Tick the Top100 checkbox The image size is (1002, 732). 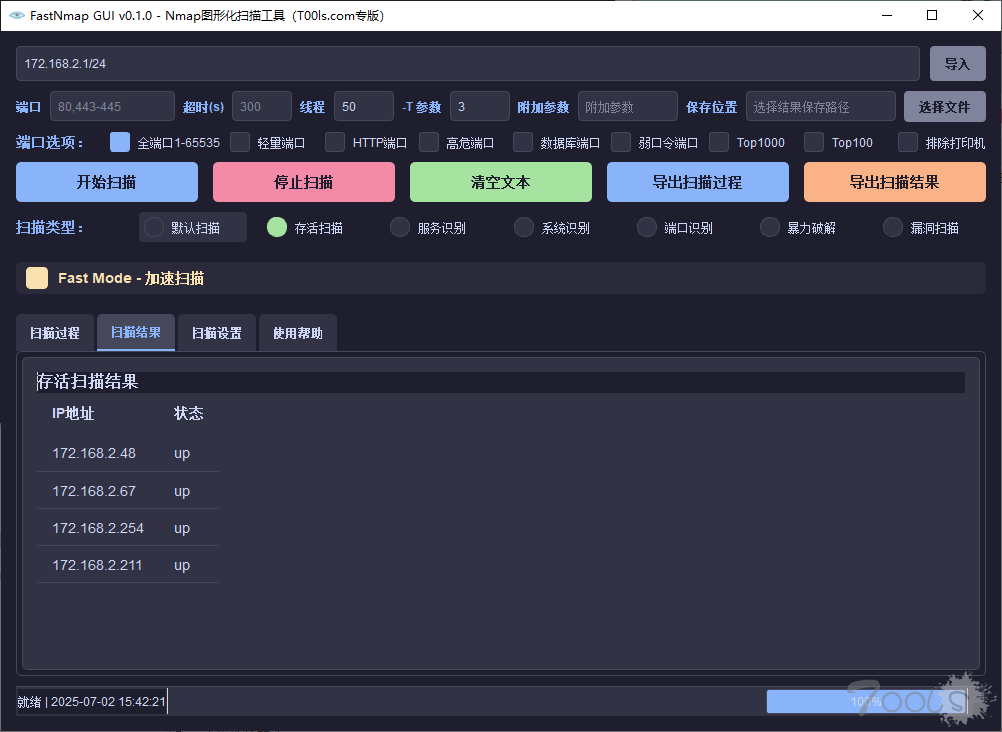coord(813,142)
